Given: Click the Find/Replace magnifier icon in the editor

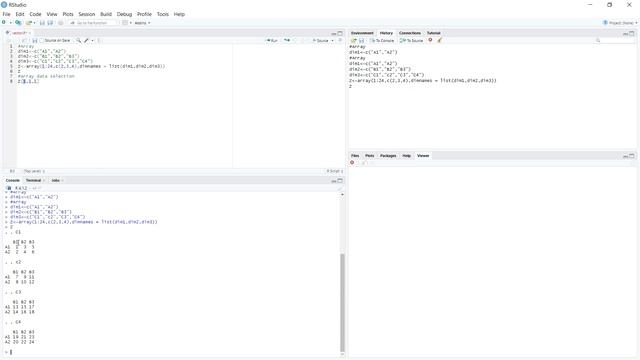Looking at the screenshot, I should tap(78, 40).
